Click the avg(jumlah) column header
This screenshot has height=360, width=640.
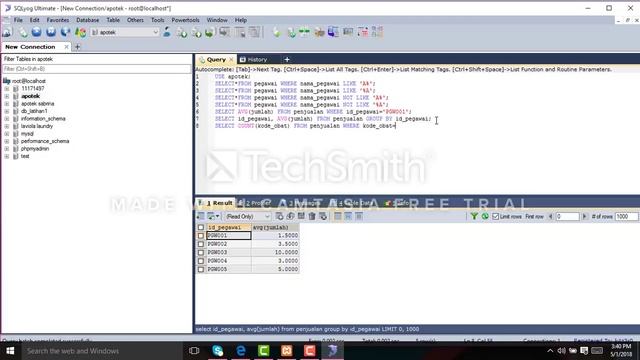(x=276, y=227)
